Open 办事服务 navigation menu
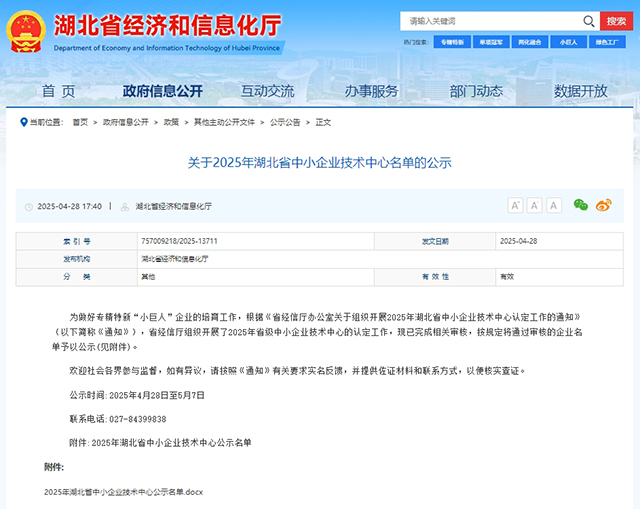This screenshot has height=509, width=640. pos(371,91)
